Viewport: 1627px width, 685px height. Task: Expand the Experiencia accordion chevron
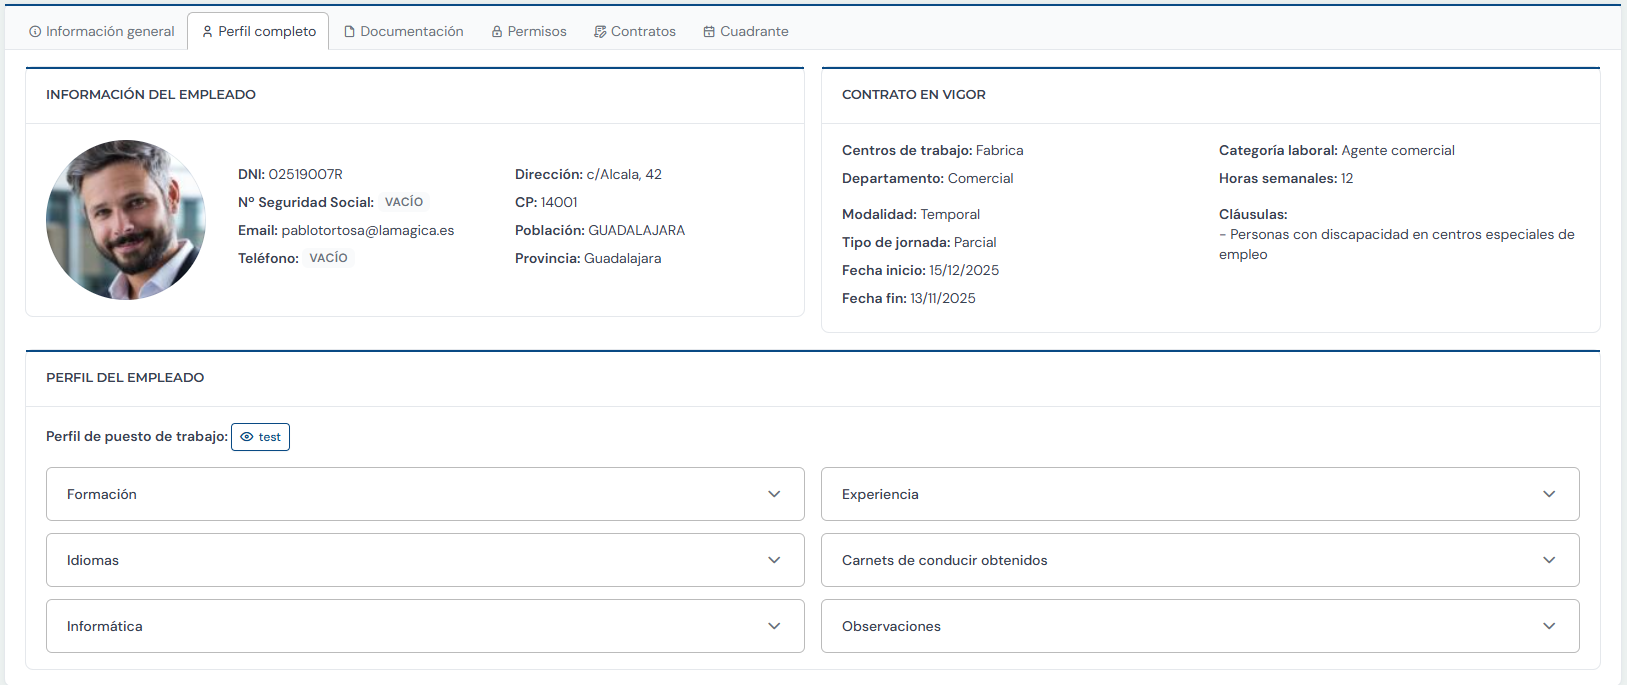[x=1549, y=494]
